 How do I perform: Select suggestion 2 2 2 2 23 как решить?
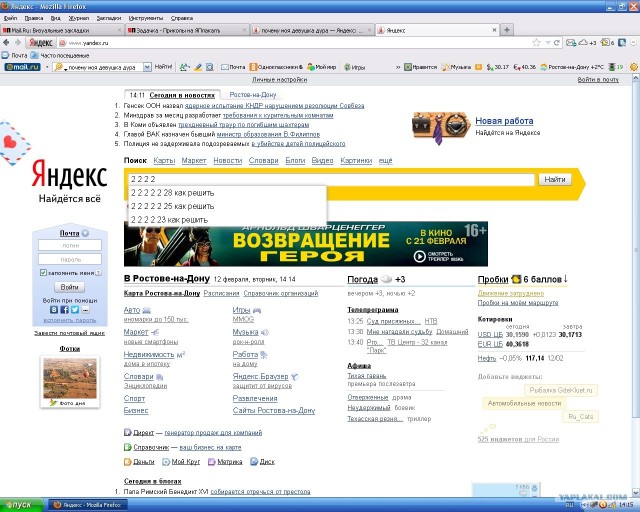[227, 220]
